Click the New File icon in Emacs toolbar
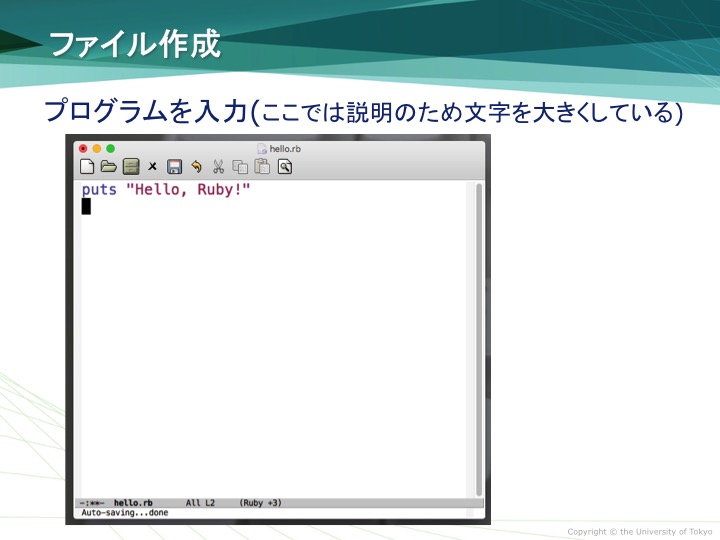Image resolution: width=720 pixels, height=540 pixels. 87,167
